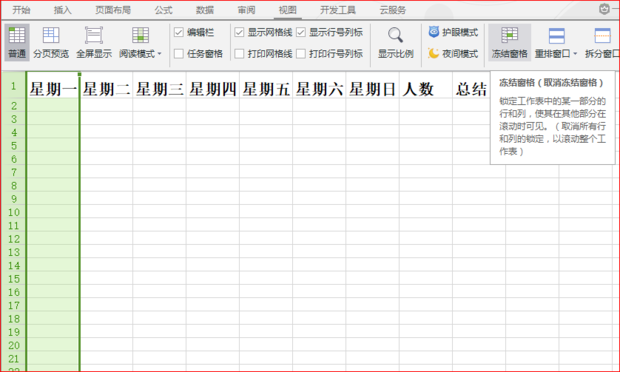Uncheck 显示行号列标 checkbox

pos(301,32)
